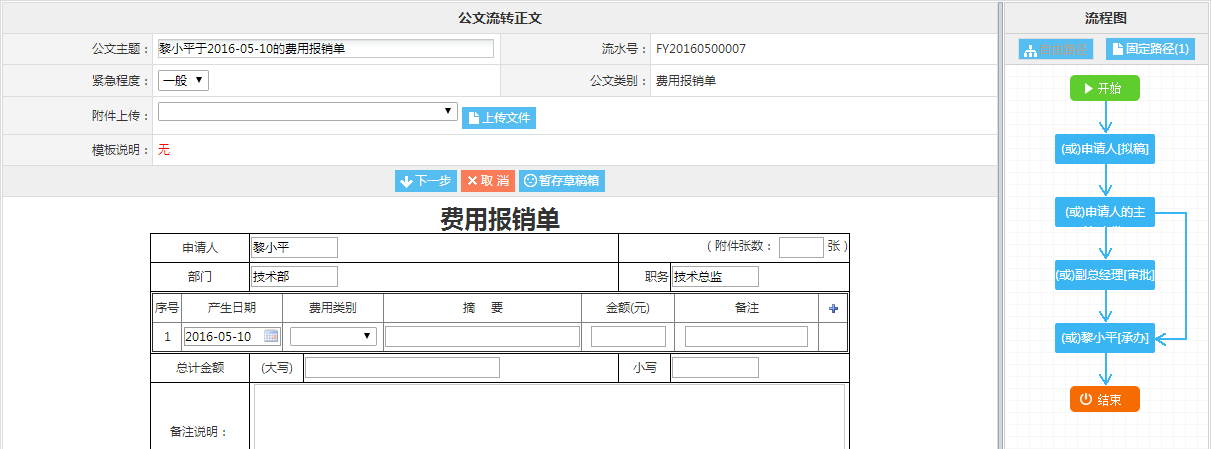Open the 费用类别 expense type dropdown
This screenshot has height=449, width=1211.
334,337
